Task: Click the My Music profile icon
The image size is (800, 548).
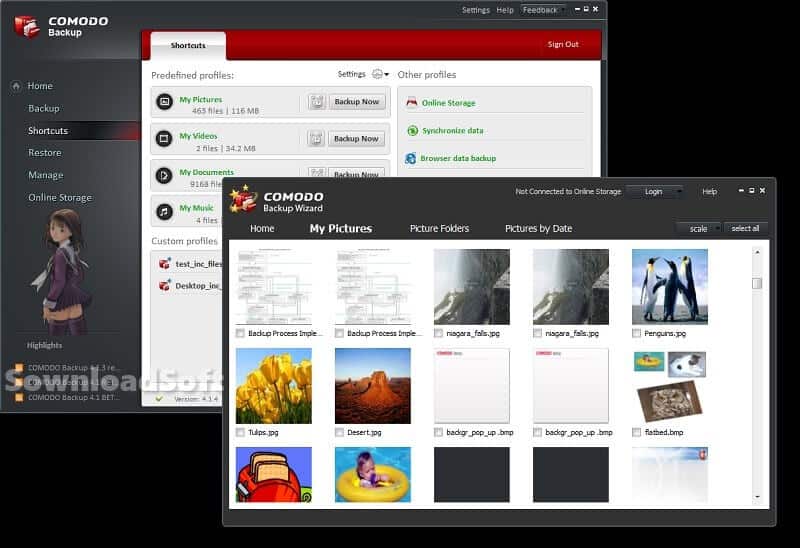Action: coord(164,211)
